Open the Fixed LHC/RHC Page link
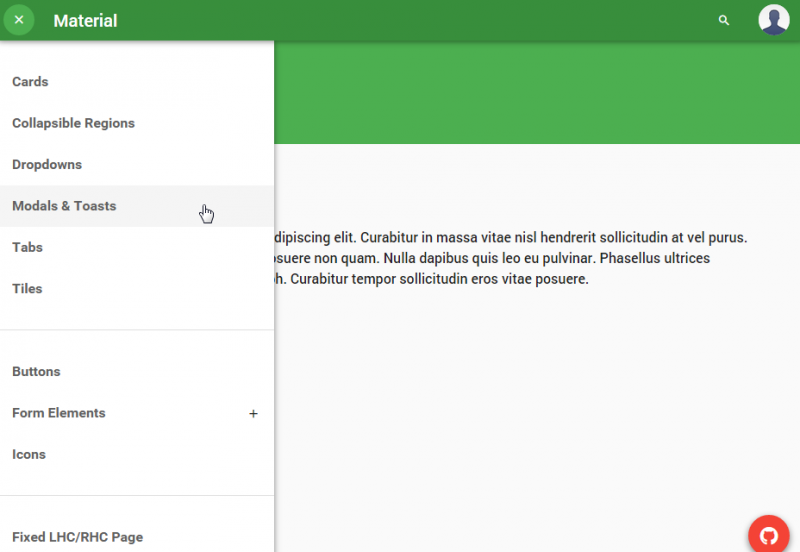 [77, 537]
